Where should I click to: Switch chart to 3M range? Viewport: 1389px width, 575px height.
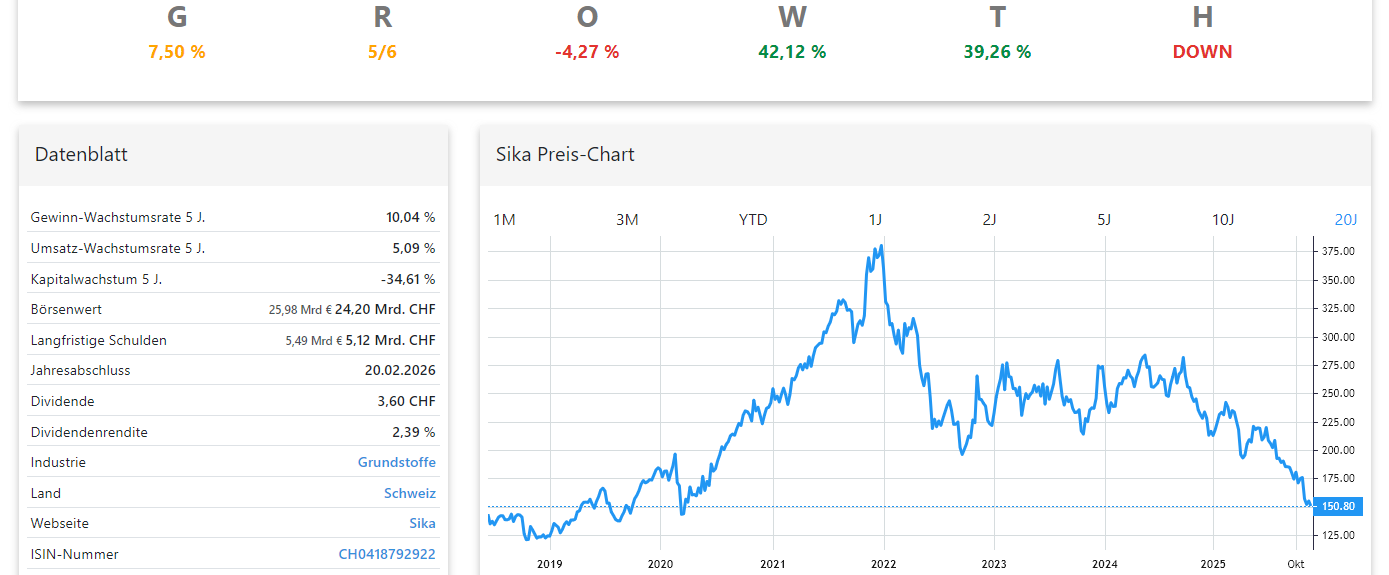point(627,220)
